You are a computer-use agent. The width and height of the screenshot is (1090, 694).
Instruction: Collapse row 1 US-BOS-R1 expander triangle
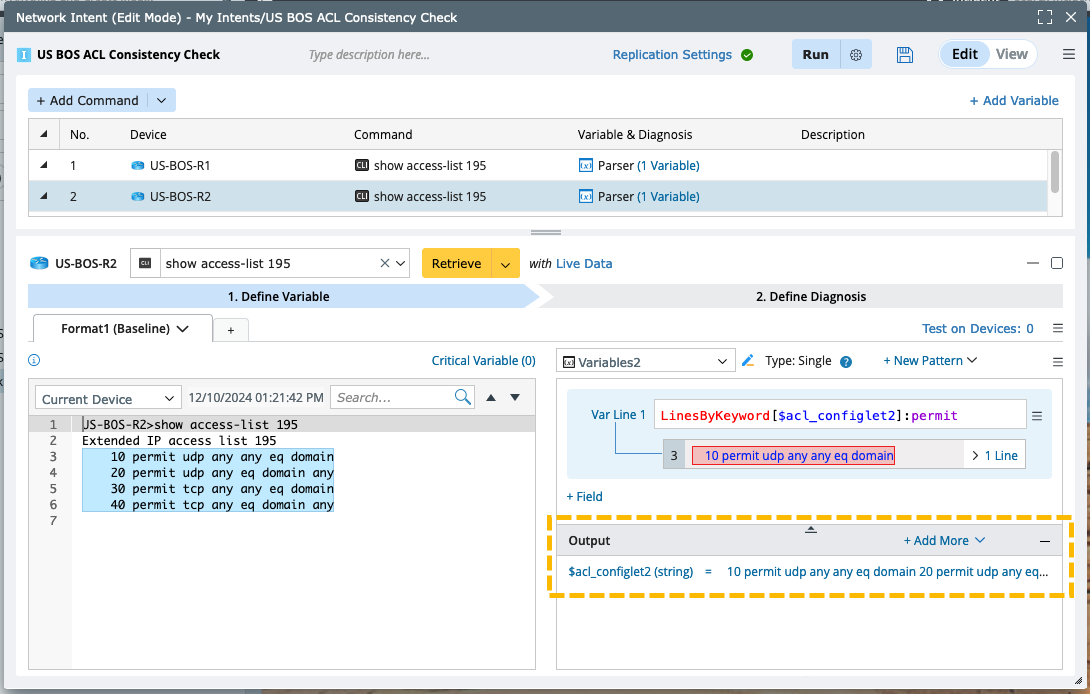[x=44, y=165]
